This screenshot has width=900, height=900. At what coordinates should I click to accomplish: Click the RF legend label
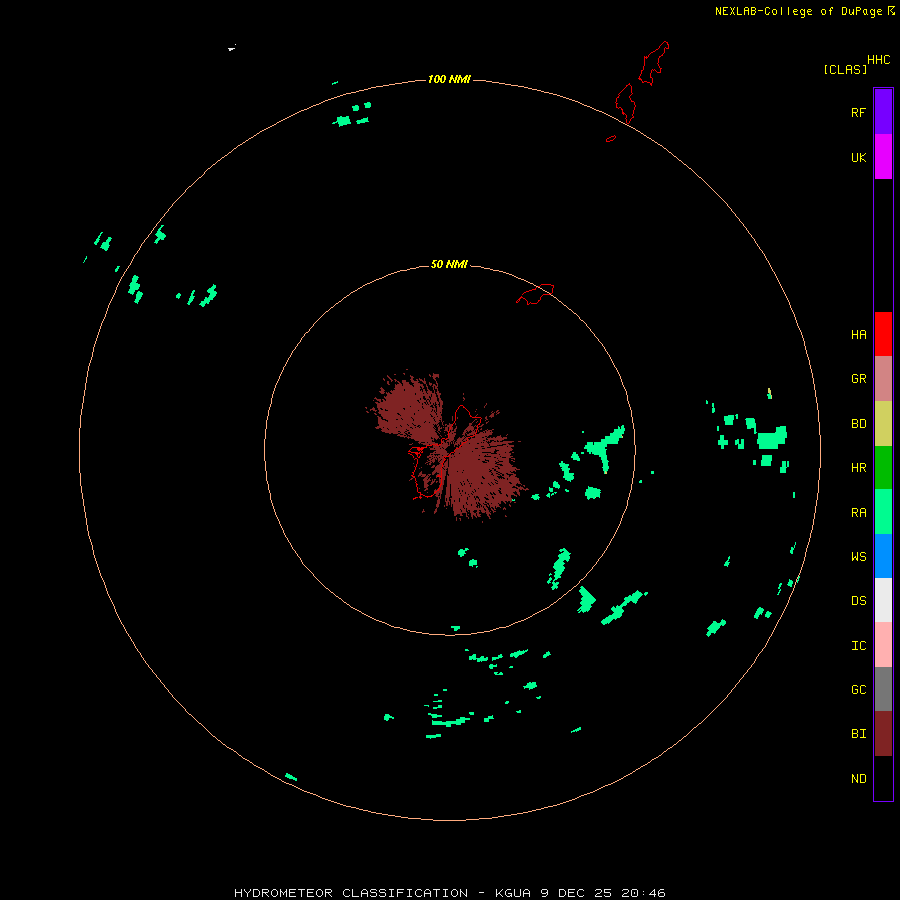click(x=858, y=112)
